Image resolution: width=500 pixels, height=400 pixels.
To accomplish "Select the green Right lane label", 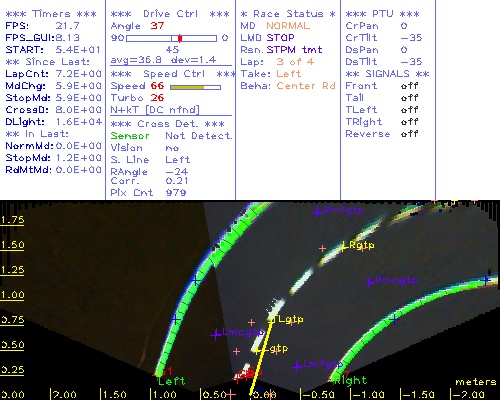I will point(351,380).
